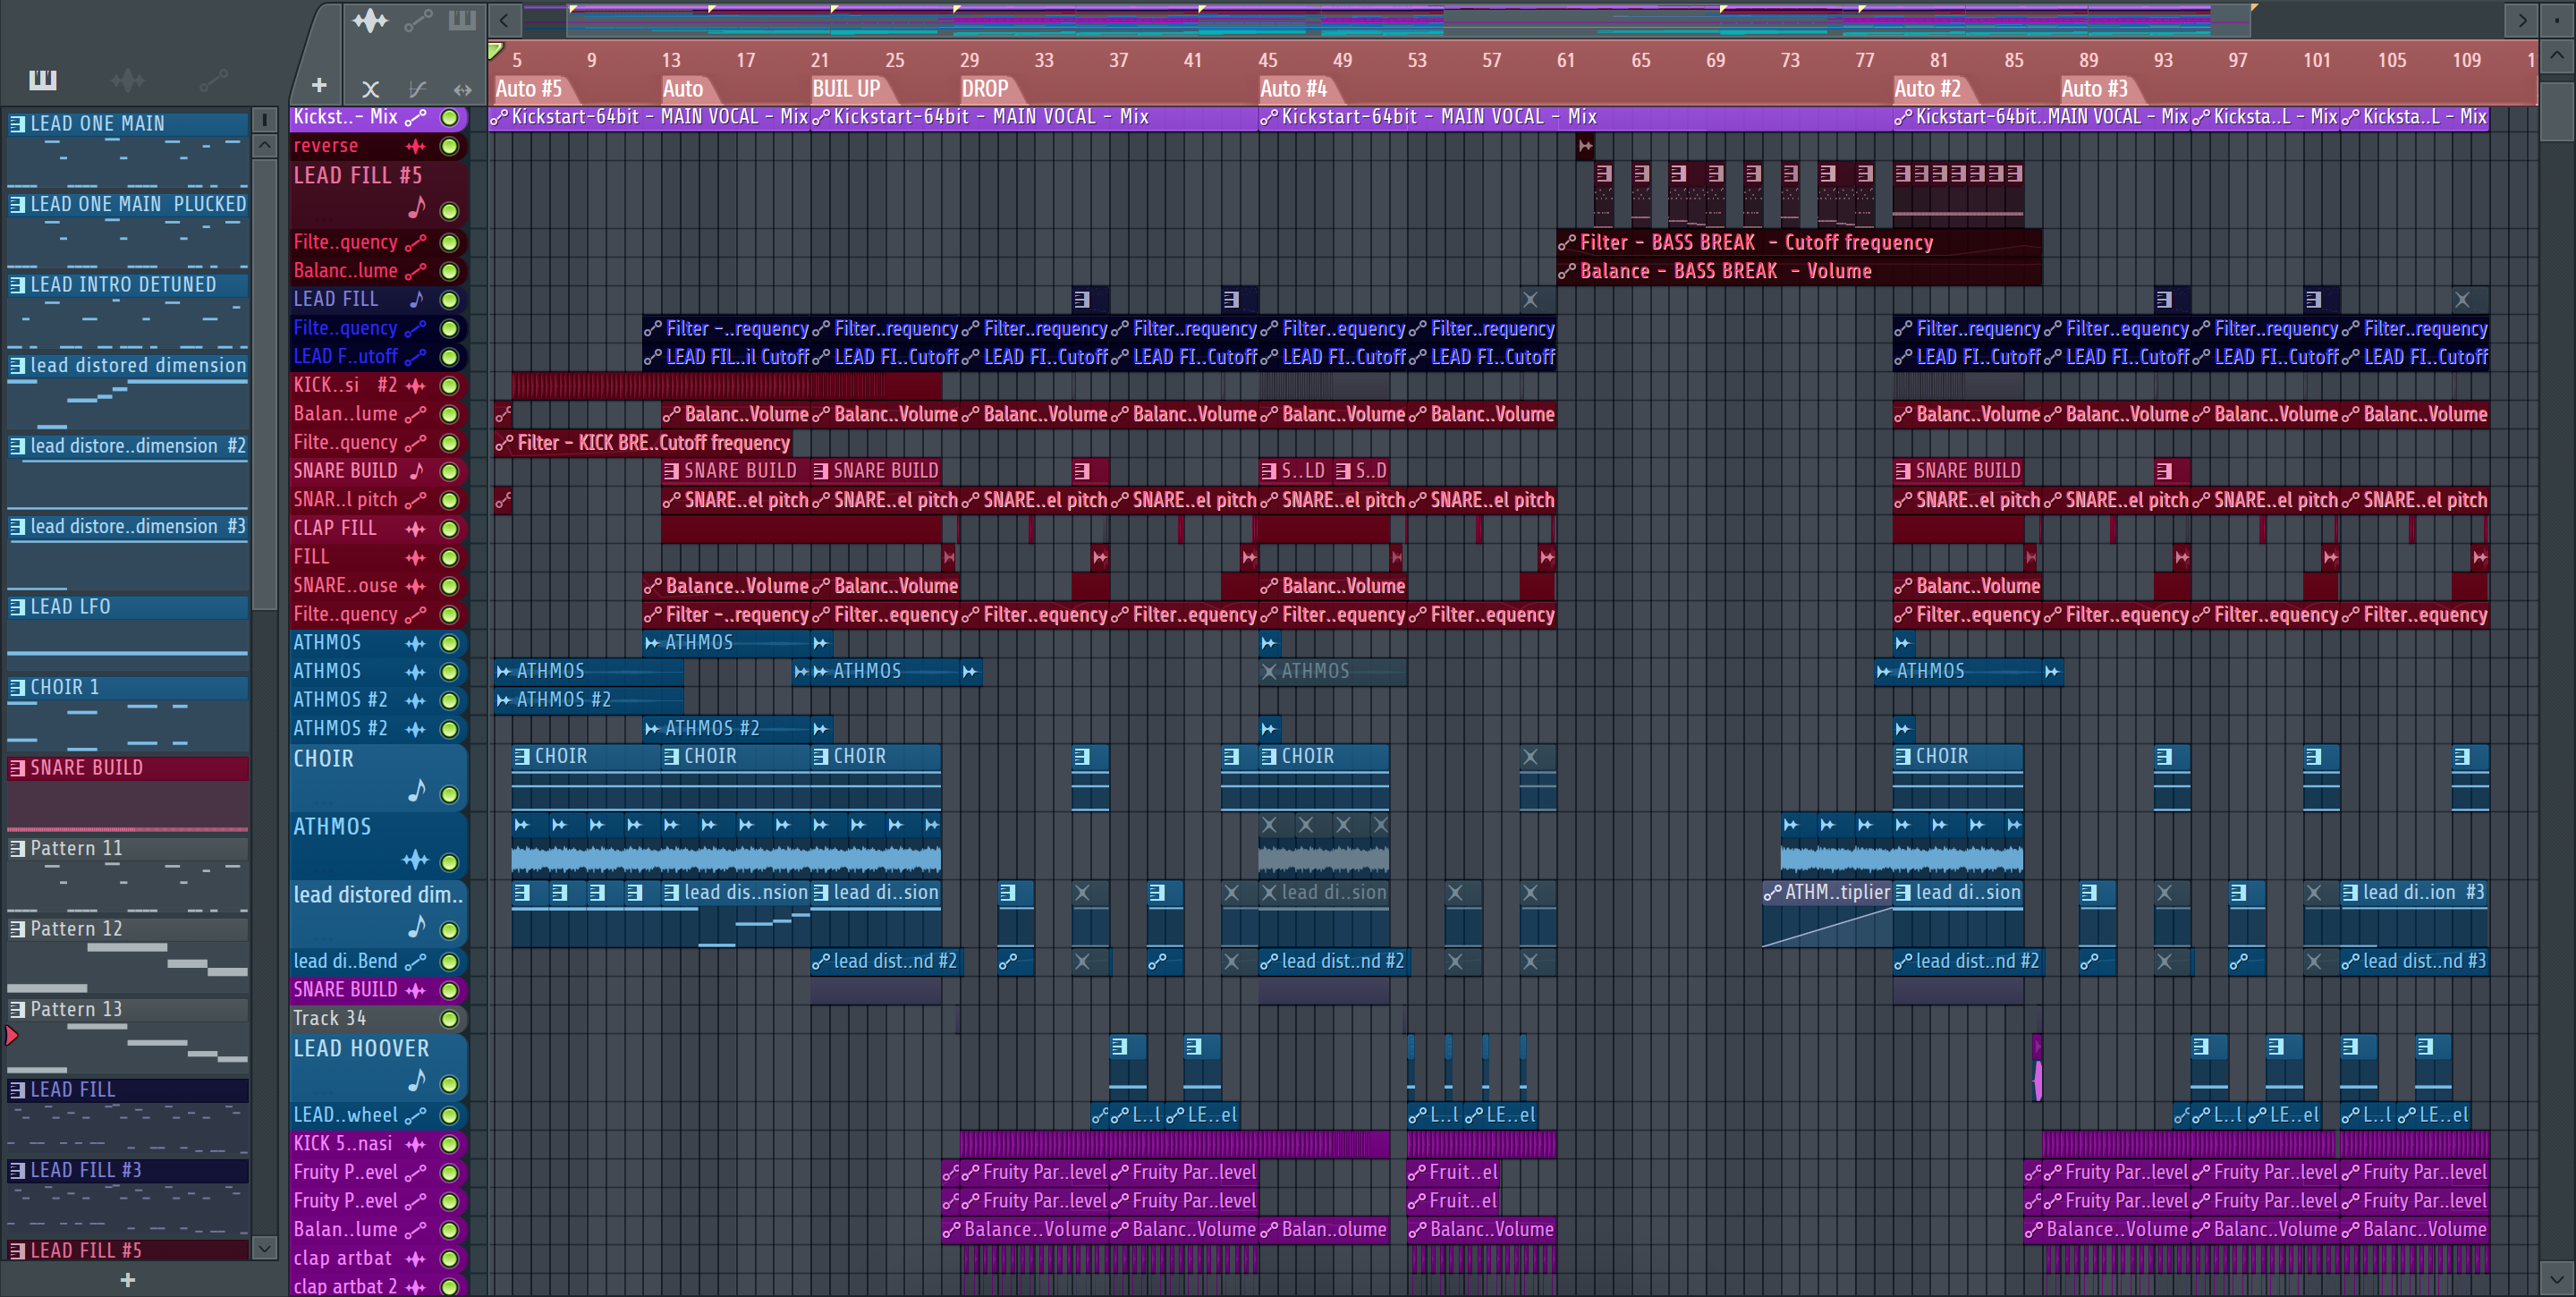Jump to the DROP timeline marker
This screenshot has height=1297, width=2576.
[x=984, y=89]
